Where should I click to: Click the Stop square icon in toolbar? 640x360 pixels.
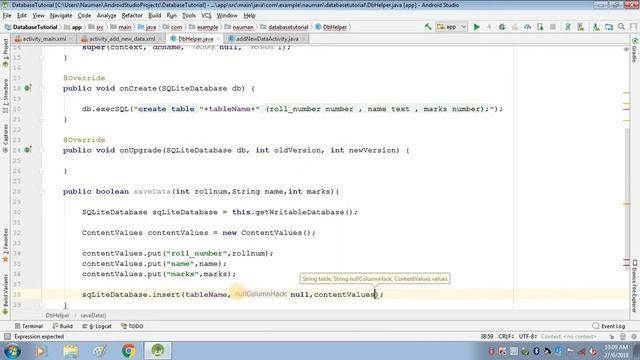[553, 27]
